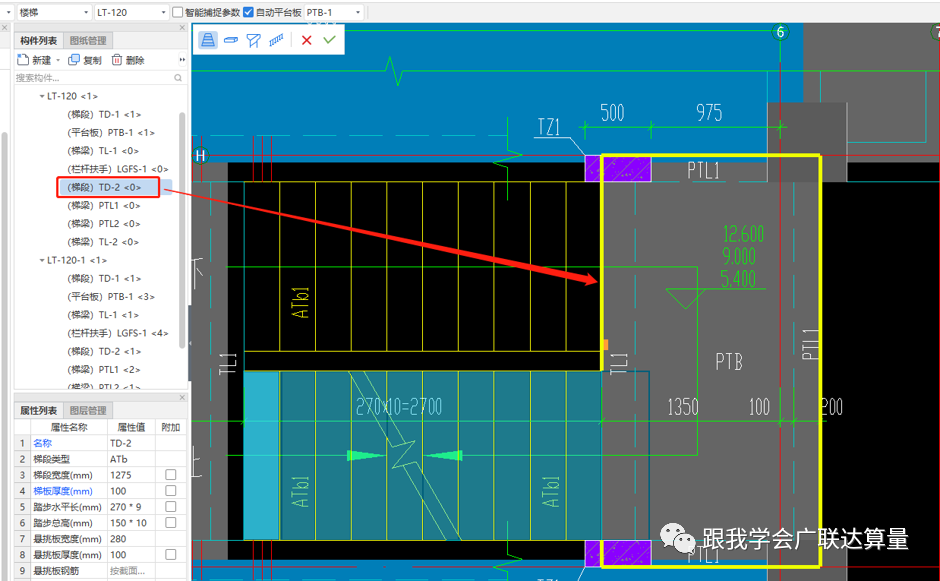Open the leftmost dropdown arrow in top bar
Screen dimensions: 940x581
[x=8, y=12]
